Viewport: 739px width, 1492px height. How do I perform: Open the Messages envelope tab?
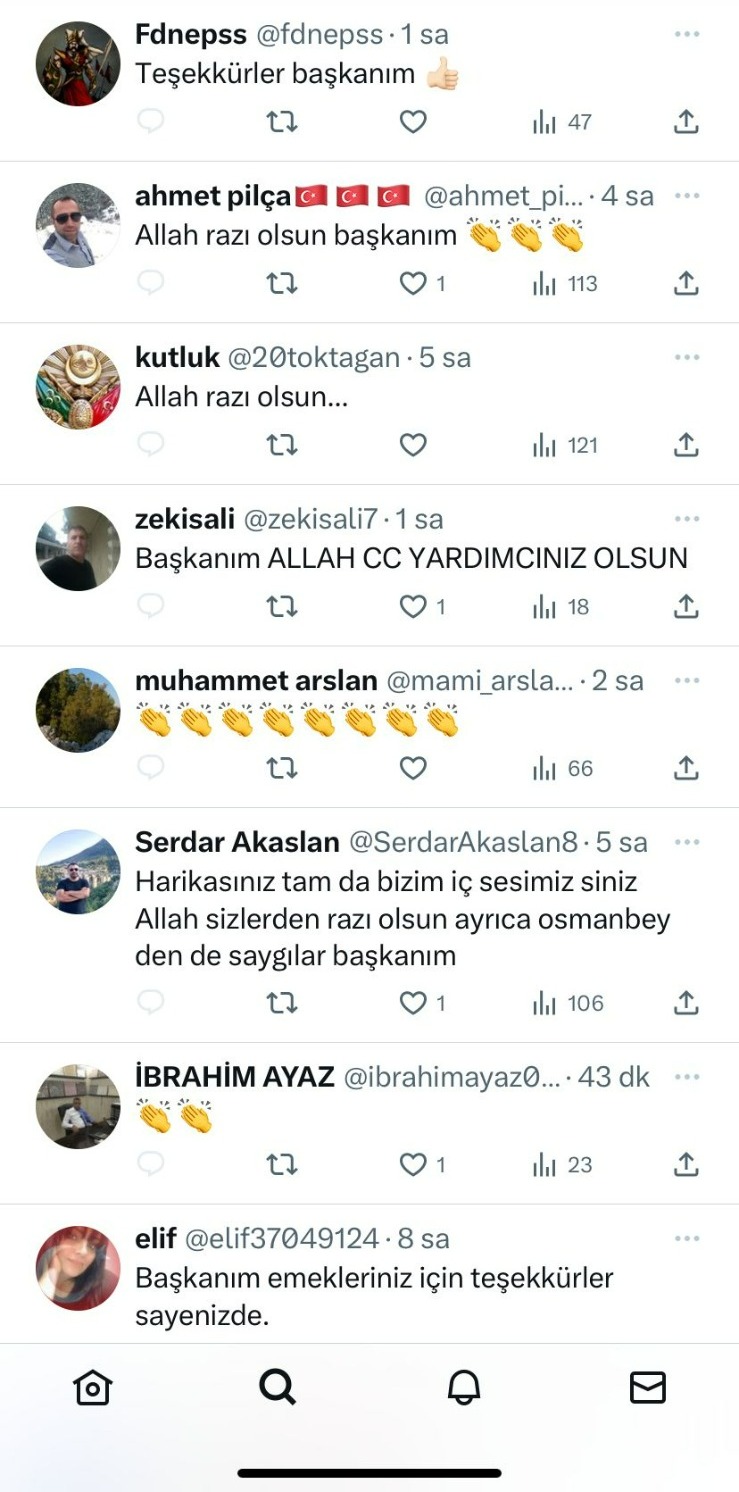pos(648,1388)
